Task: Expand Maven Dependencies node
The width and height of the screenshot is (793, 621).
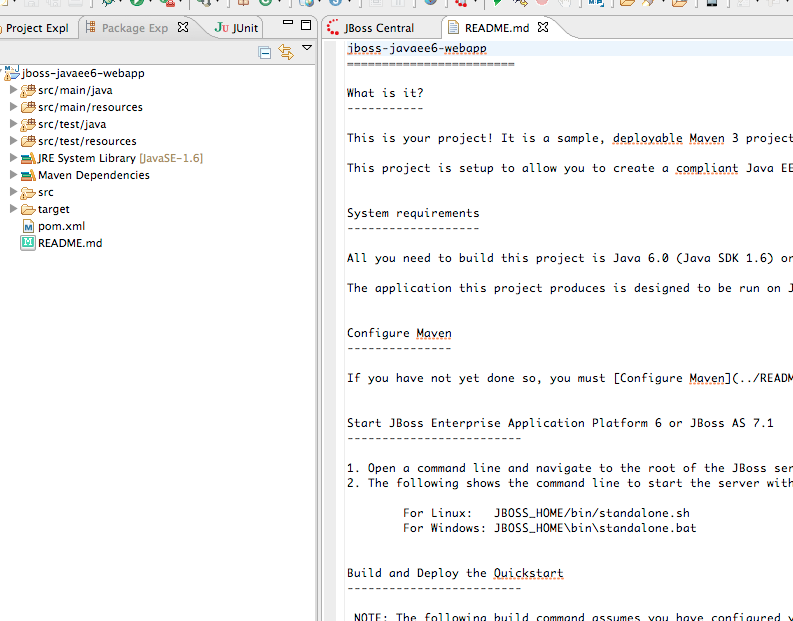Action: [14, 175]
